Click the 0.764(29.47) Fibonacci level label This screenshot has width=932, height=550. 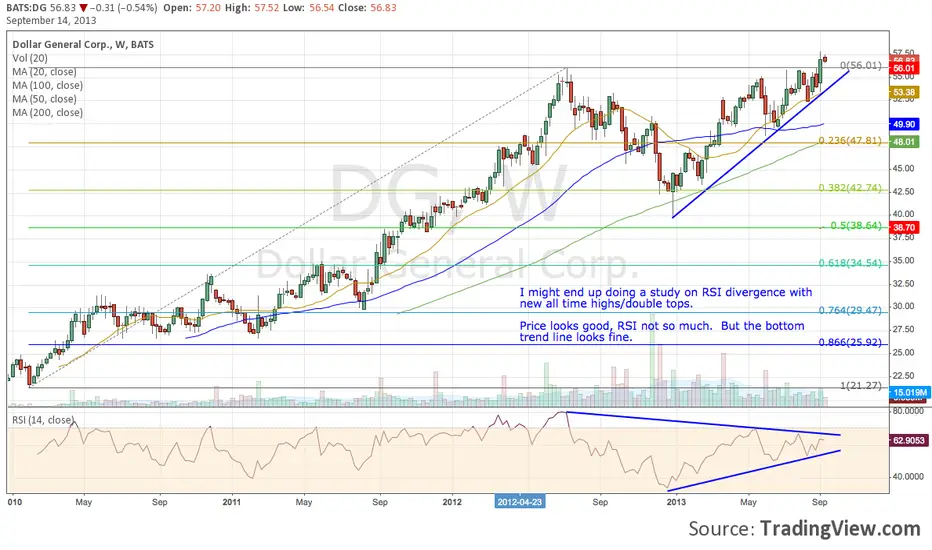coord(850,310)
